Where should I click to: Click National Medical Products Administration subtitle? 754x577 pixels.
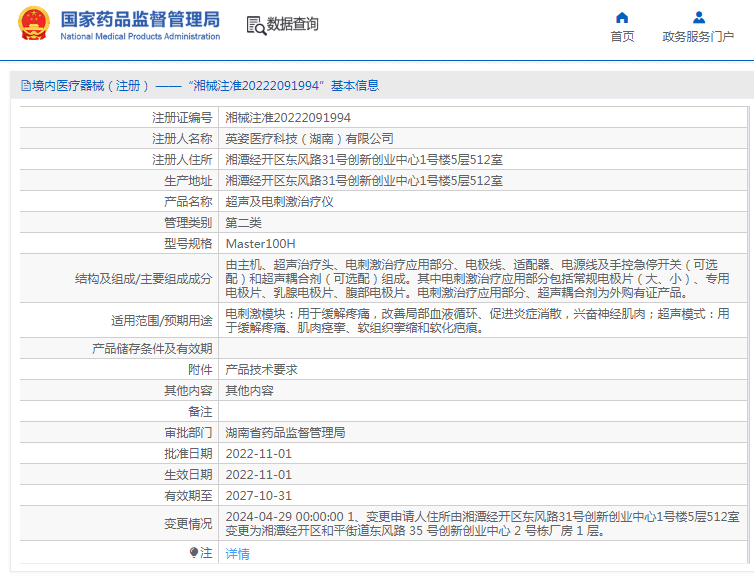pos(140,37)
